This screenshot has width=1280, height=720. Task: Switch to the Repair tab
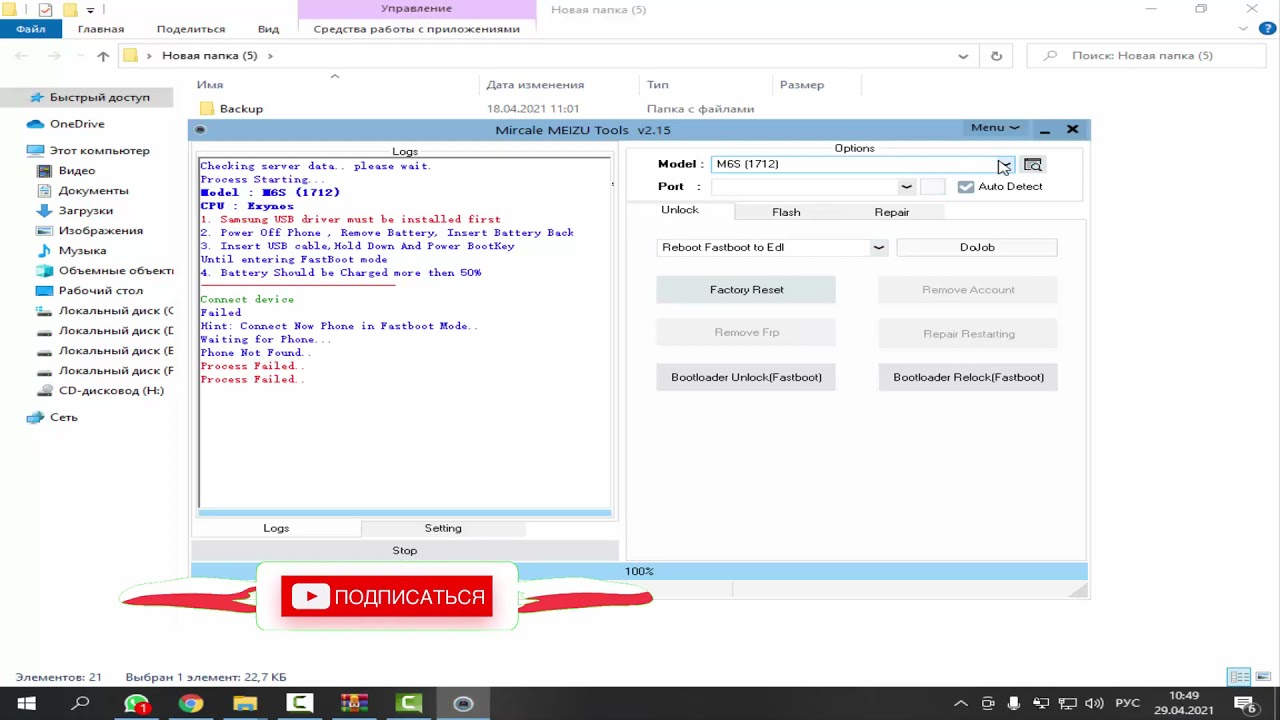click(x=892, y=212)
